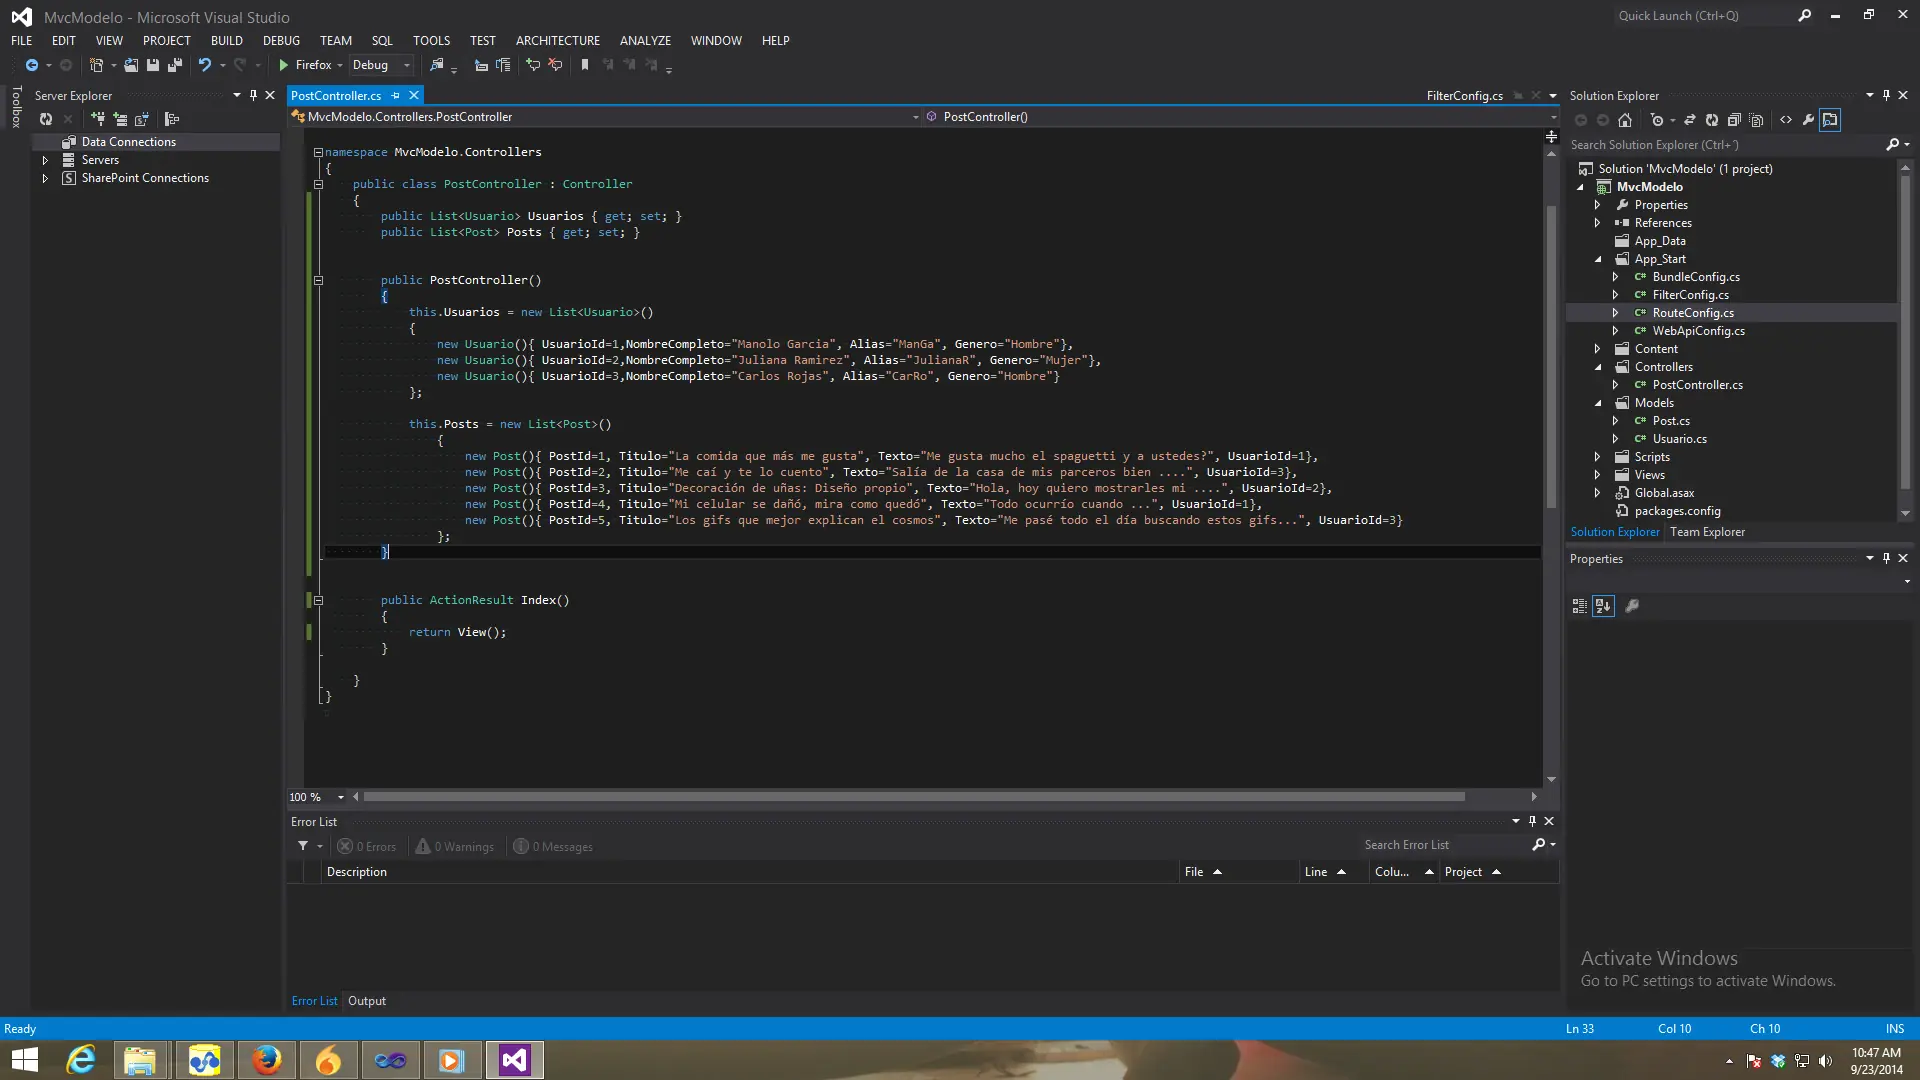The height and width of the screenshot is (1080, 1920).
Task: Expand the Servers node in Server Explorer
Action: pos(45,160)
